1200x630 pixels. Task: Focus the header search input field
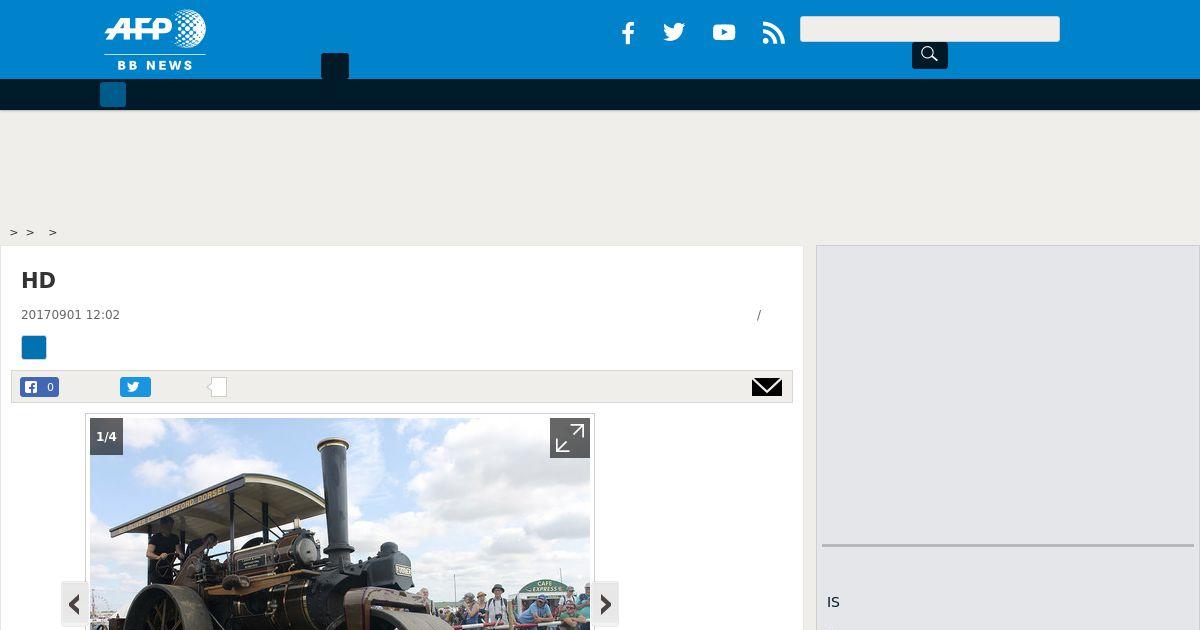click(x=930, y=29)
